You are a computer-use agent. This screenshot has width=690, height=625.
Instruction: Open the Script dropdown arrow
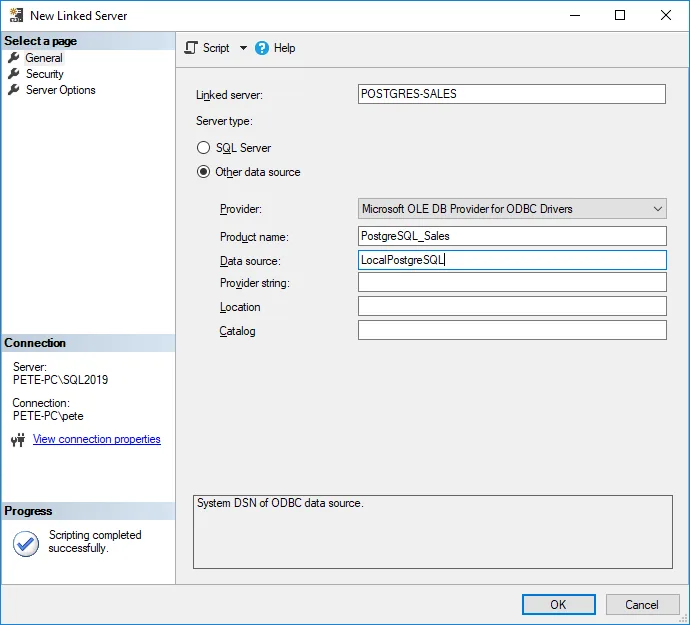coord(243,48)
